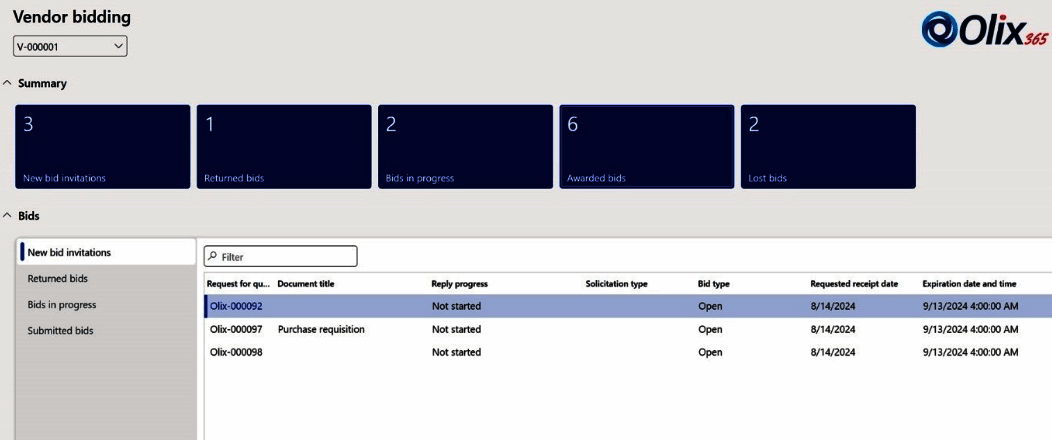The image size is (1052, 440).
Task: Collapse the Bids section
Action: (8, 215)
